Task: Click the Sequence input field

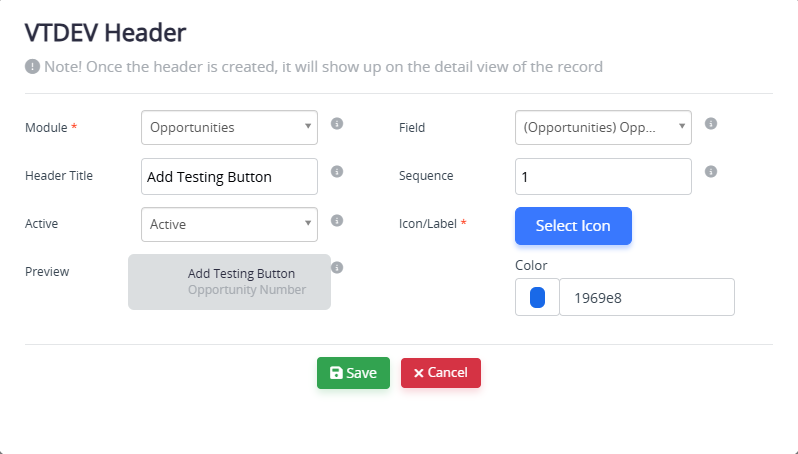Action: (603, 177)
